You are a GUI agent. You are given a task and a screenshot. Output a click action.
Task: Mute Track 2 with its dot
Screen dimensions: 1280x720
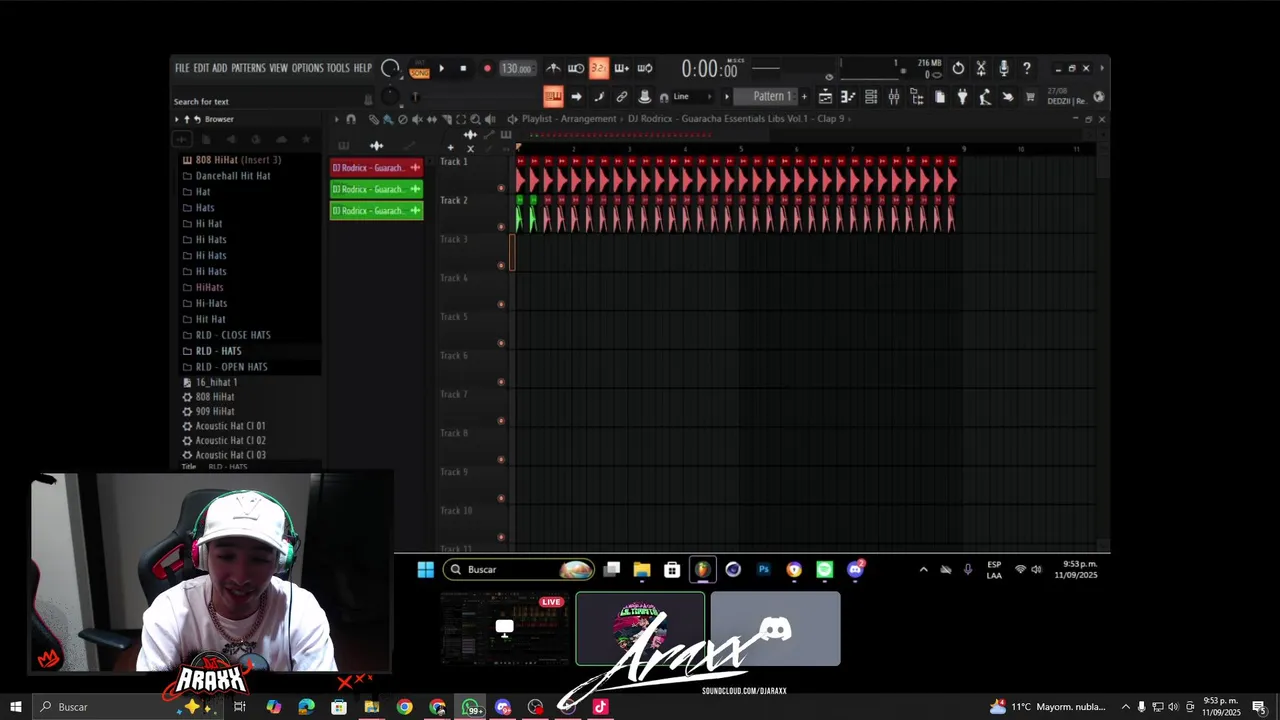501,226
